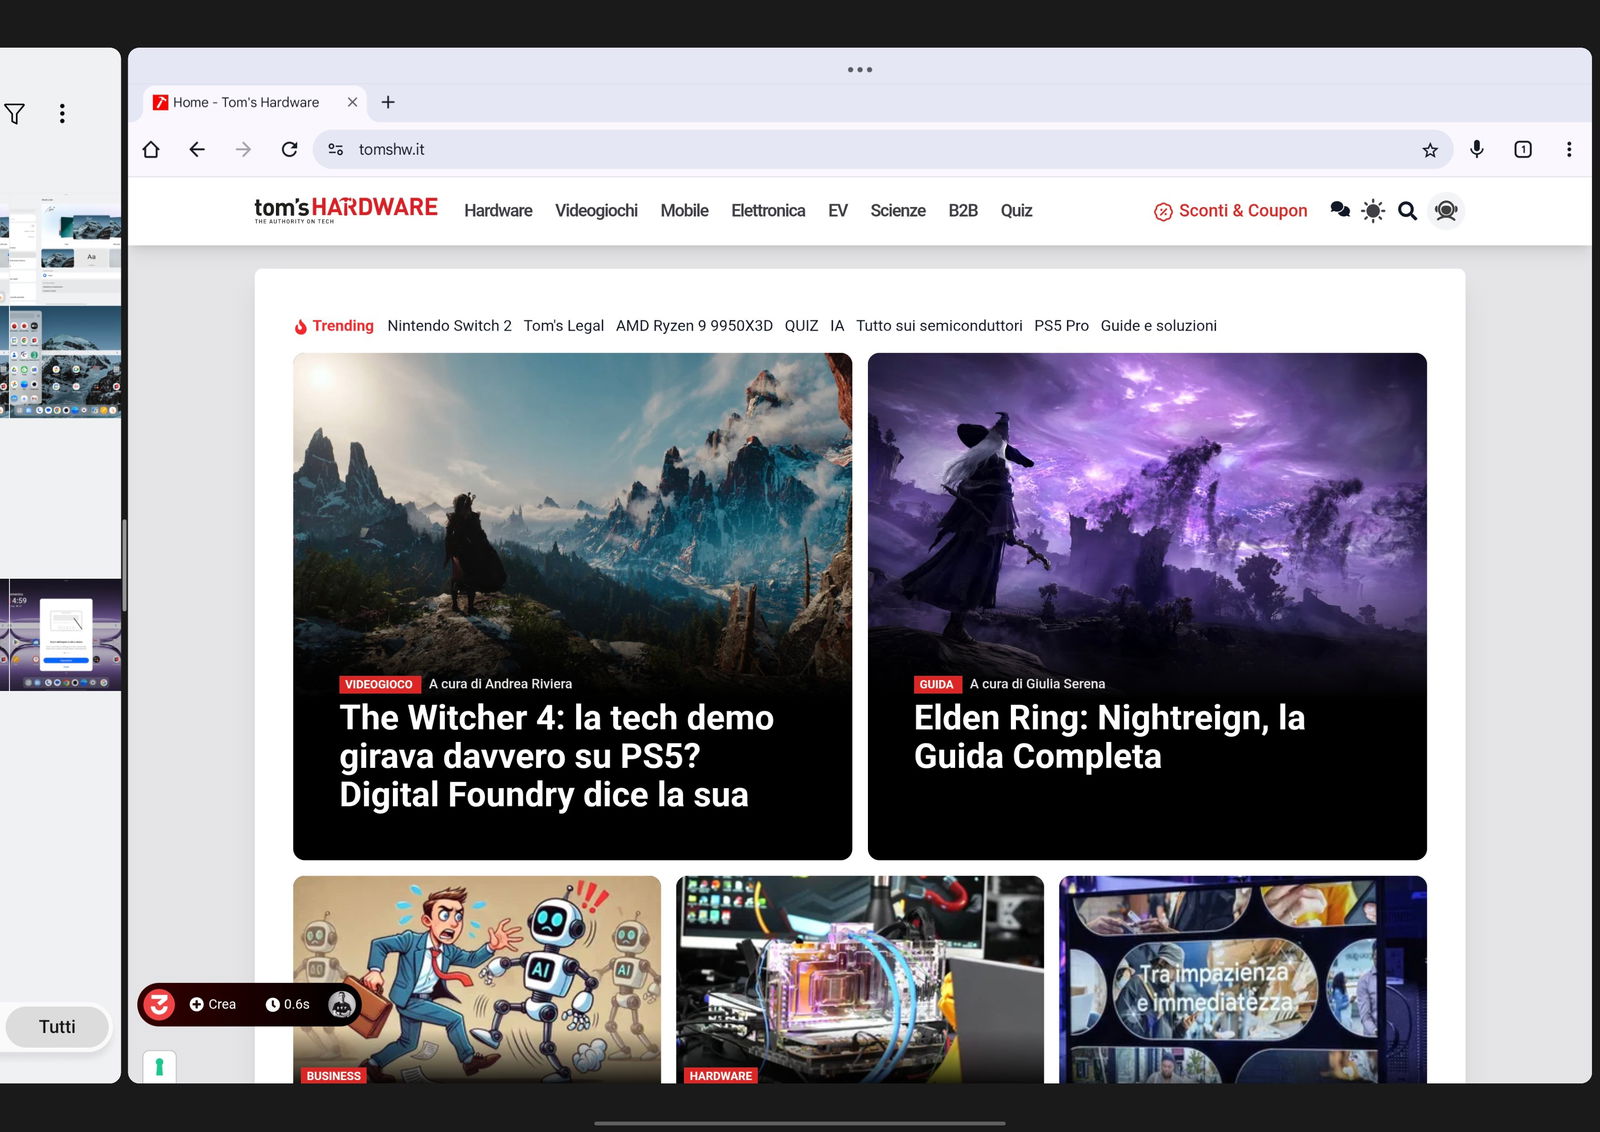Open the Videogiochi section
The width and height of the screenshot is (1600, 1132).
[596, 210]
